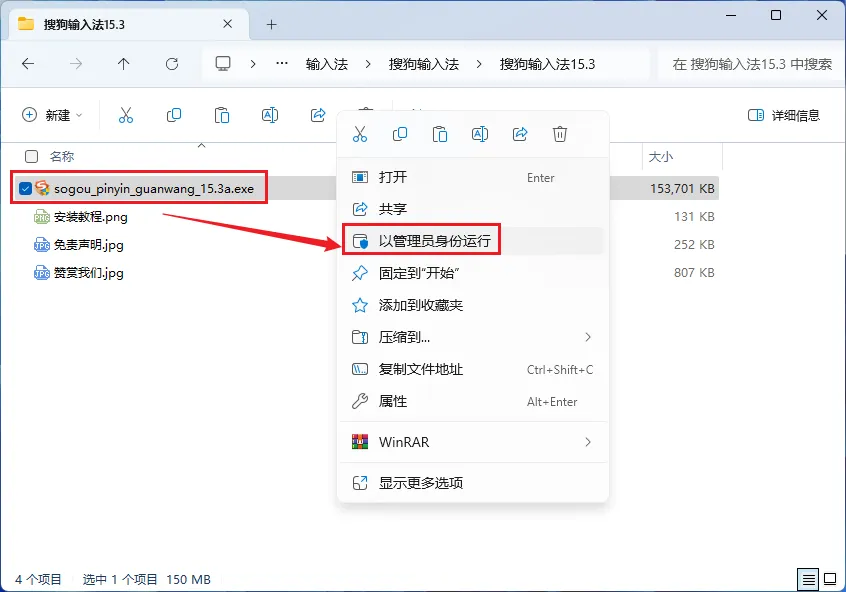Click Cut icon in context menu
The height and width of the screenshot is (592, 846).
pos(360,134)
